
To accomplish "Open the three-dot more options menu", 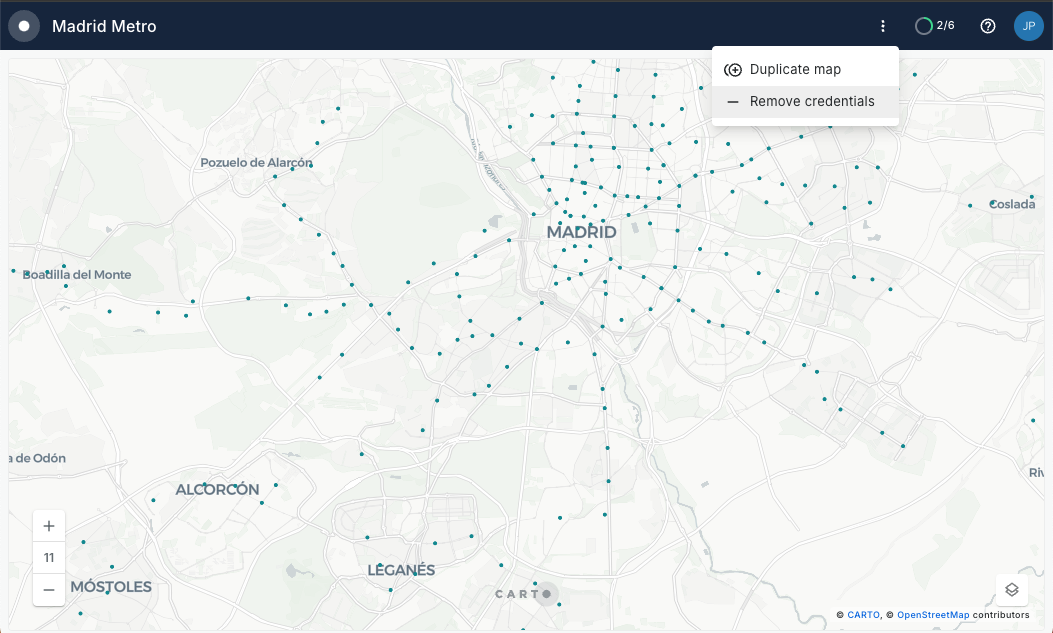I will (882, 26).
